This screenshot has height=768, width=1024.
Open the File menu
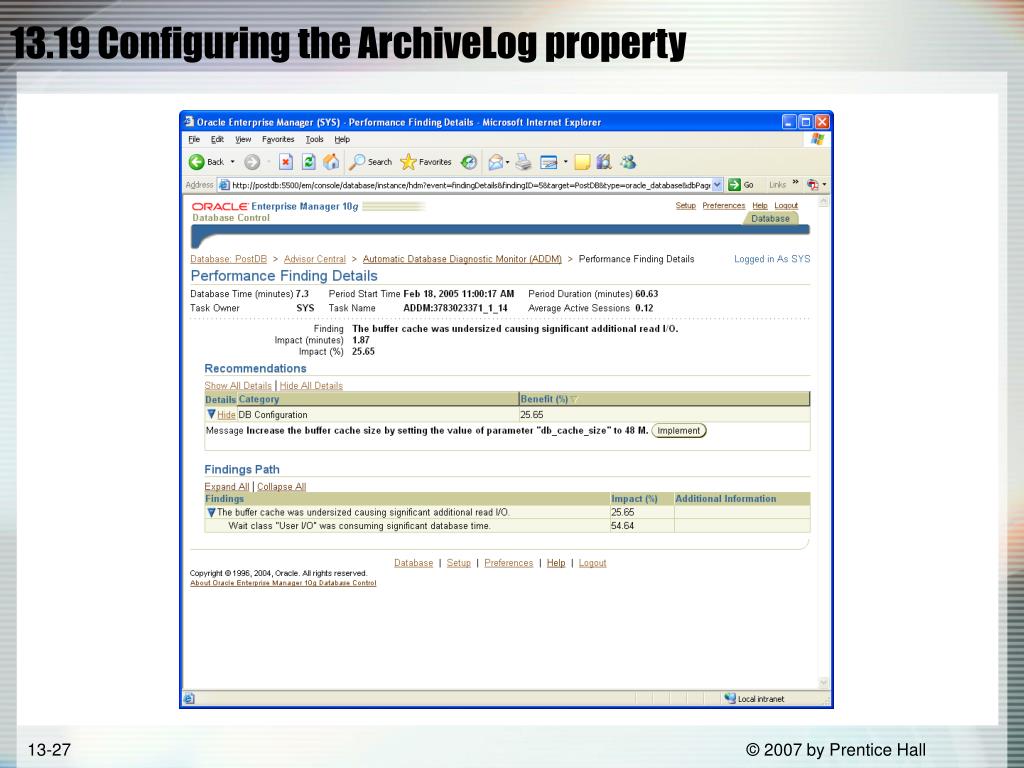tap(194, 139)
